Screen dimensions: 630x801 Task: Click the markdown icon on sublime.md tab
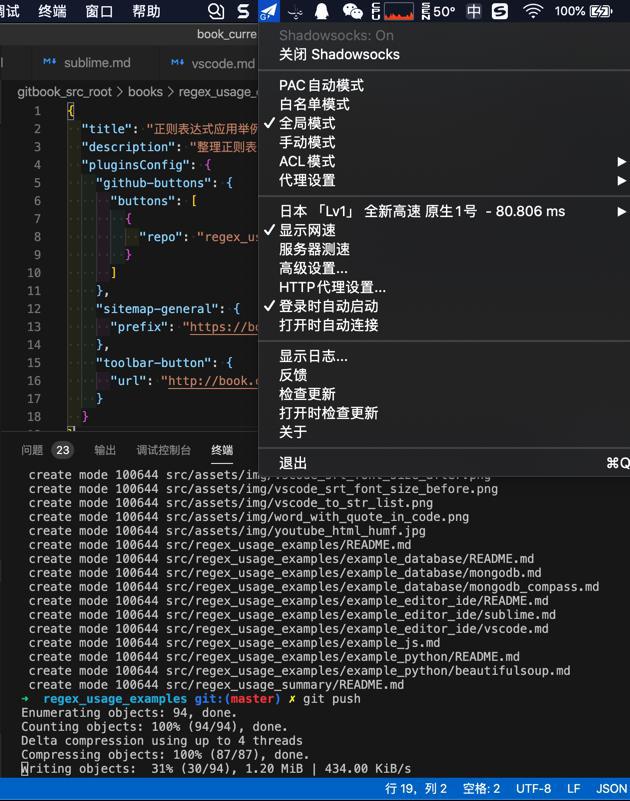click(x=50, y=62)
